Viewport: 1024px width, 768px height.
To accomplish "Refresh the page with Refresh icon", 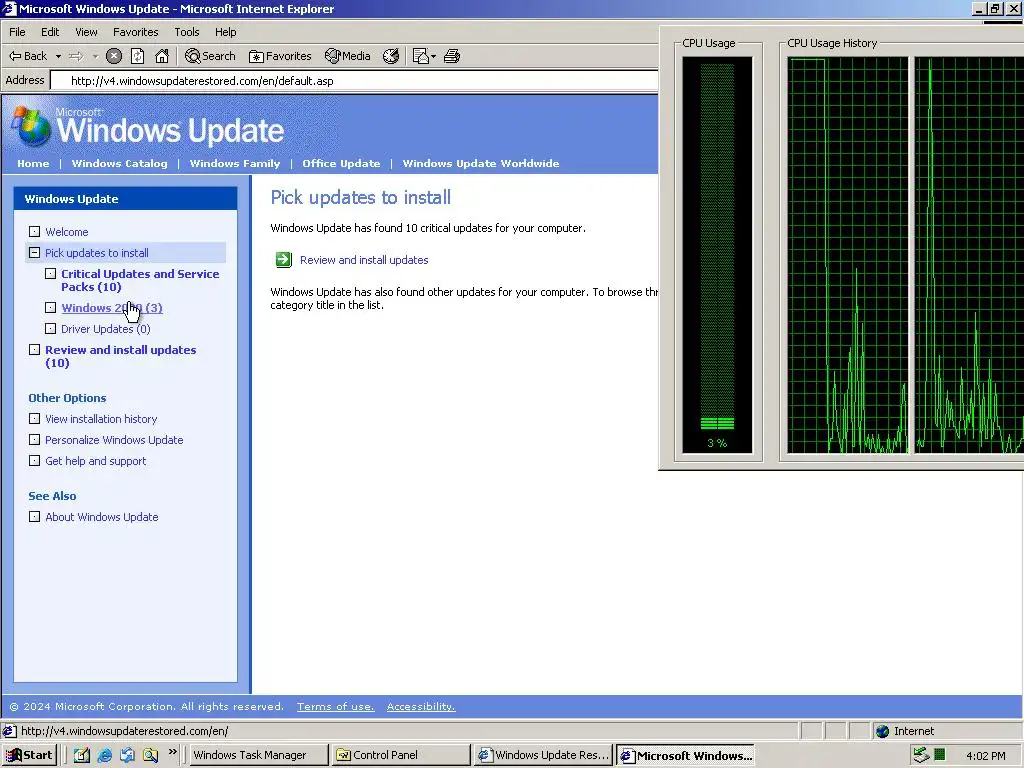I will [137, 56].
